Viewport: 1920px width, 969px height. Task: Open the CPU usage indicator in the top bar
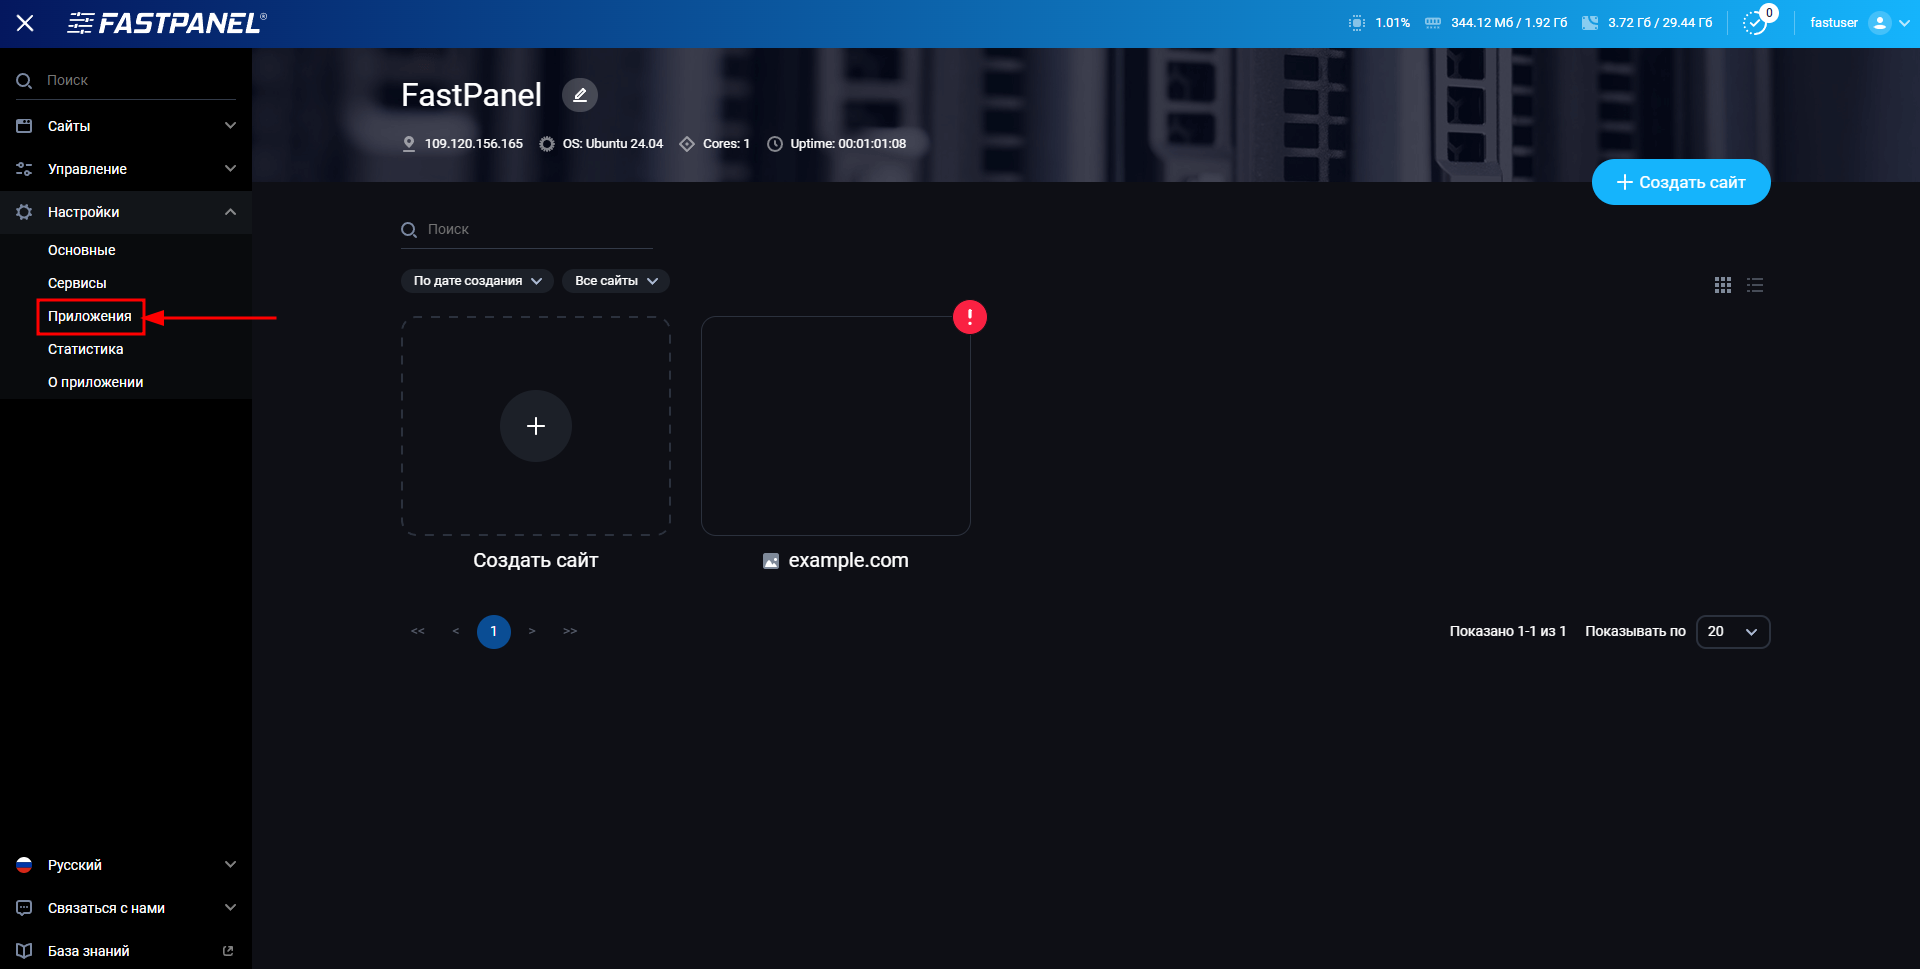(x=1356, y=22)
